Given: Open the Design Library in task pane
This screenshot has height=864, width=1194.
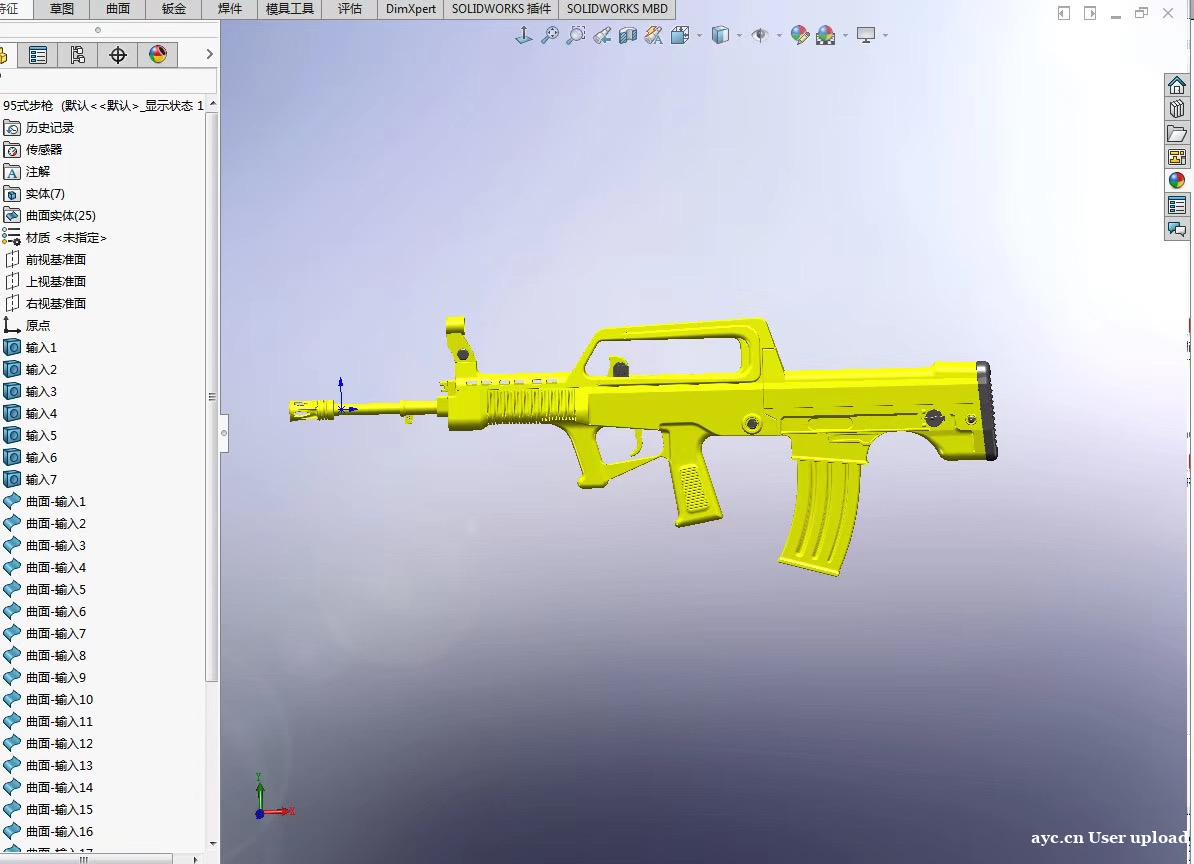Looking at the screenshot, I should pyautogui.click(x=1177, y=109).
